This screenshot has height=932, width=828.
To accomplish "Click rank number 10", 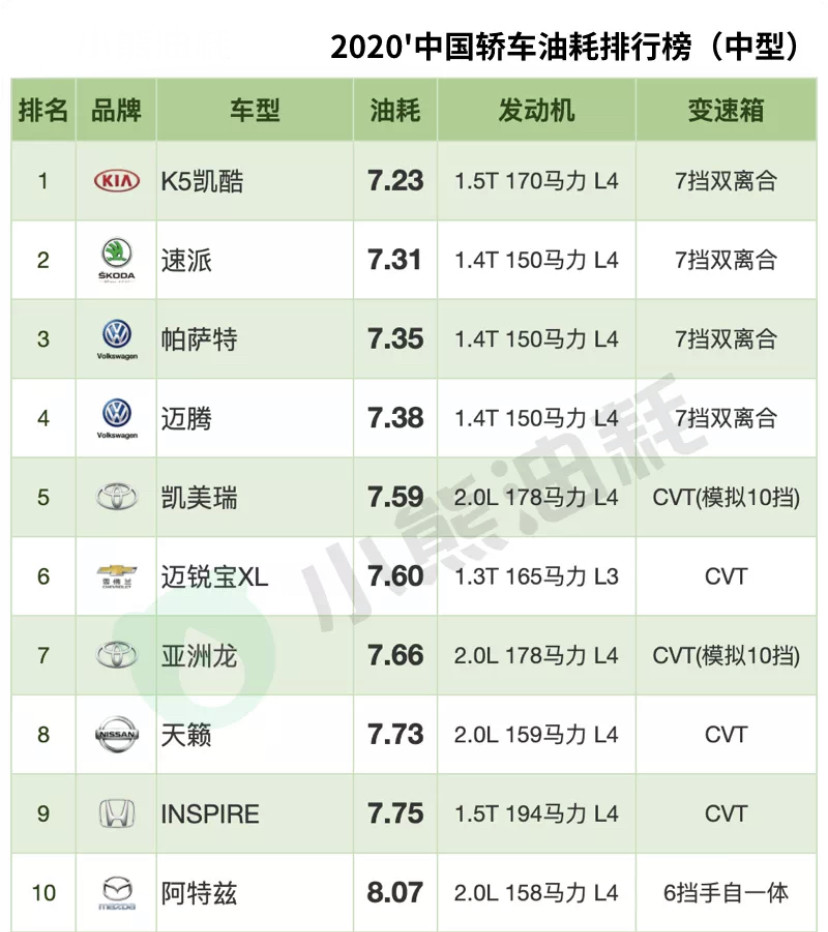I will [x=43, y=893].
